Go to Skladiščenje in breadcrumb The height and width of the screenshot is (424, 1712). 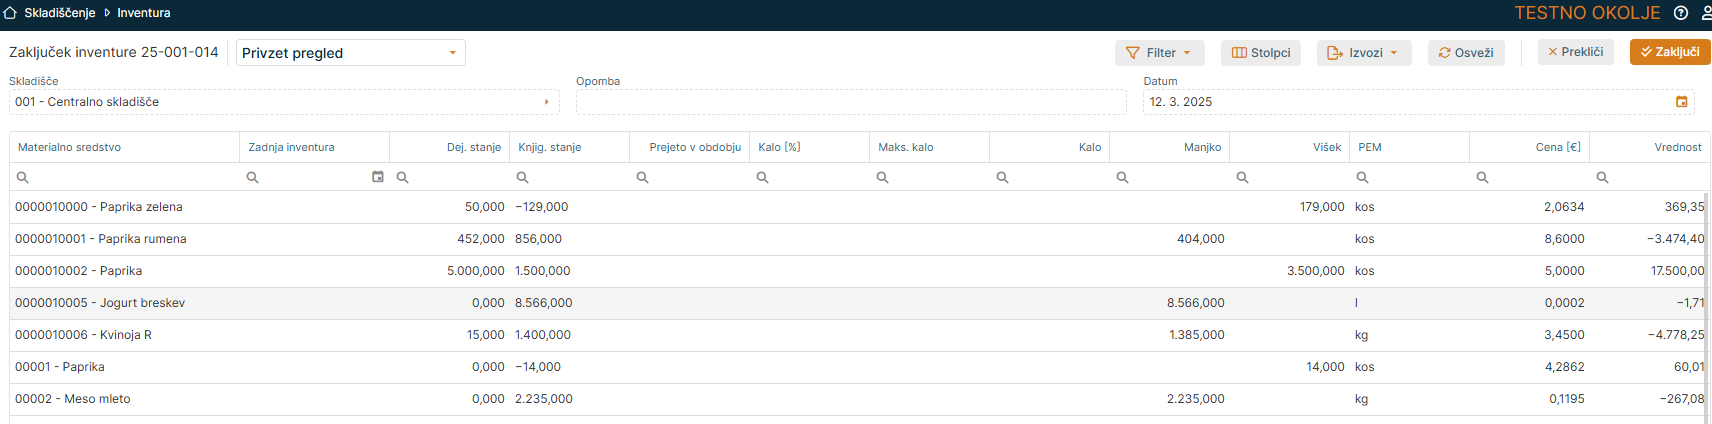pyautogui.click(x=59, y=13)
